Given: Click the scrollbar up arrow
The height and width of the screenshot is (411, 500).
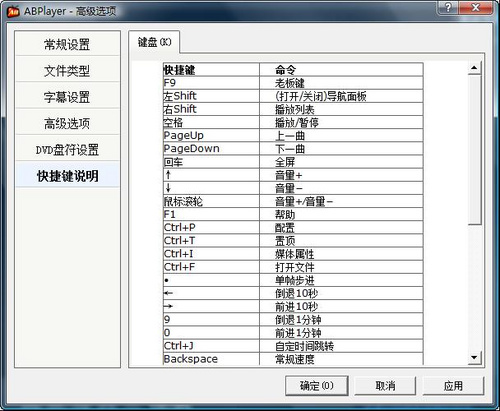Looking at the screenshot, I should click(474, 68).
